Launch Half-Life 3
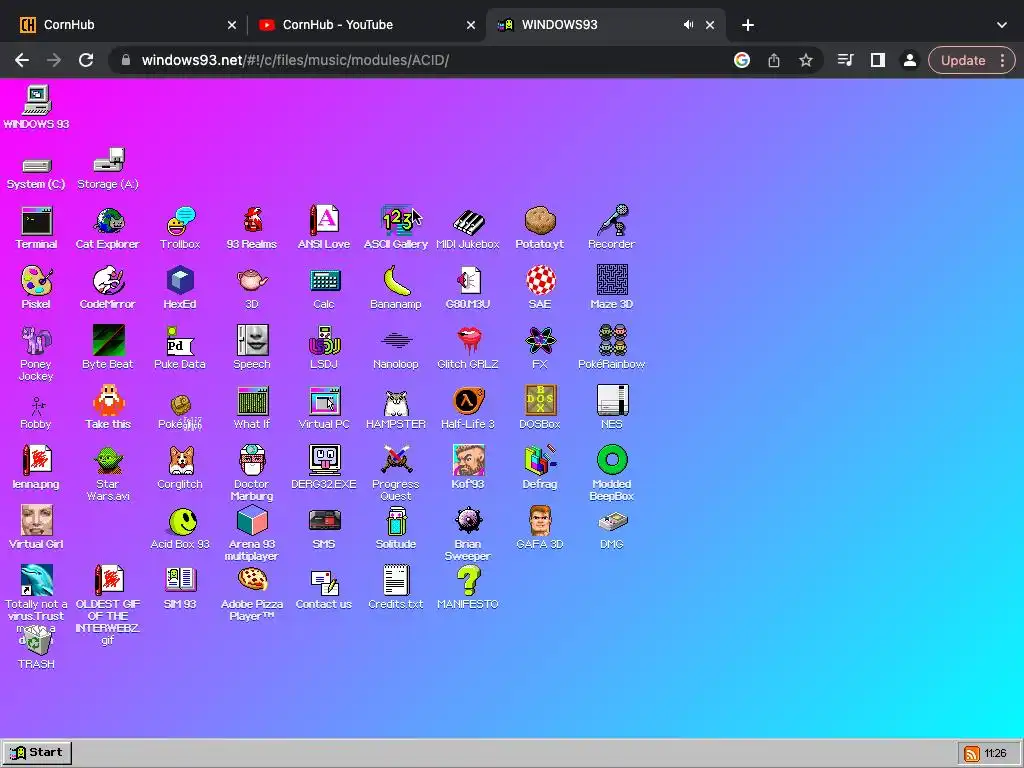The width and height of the screenshot is (1024, 768). coord(468,408)
